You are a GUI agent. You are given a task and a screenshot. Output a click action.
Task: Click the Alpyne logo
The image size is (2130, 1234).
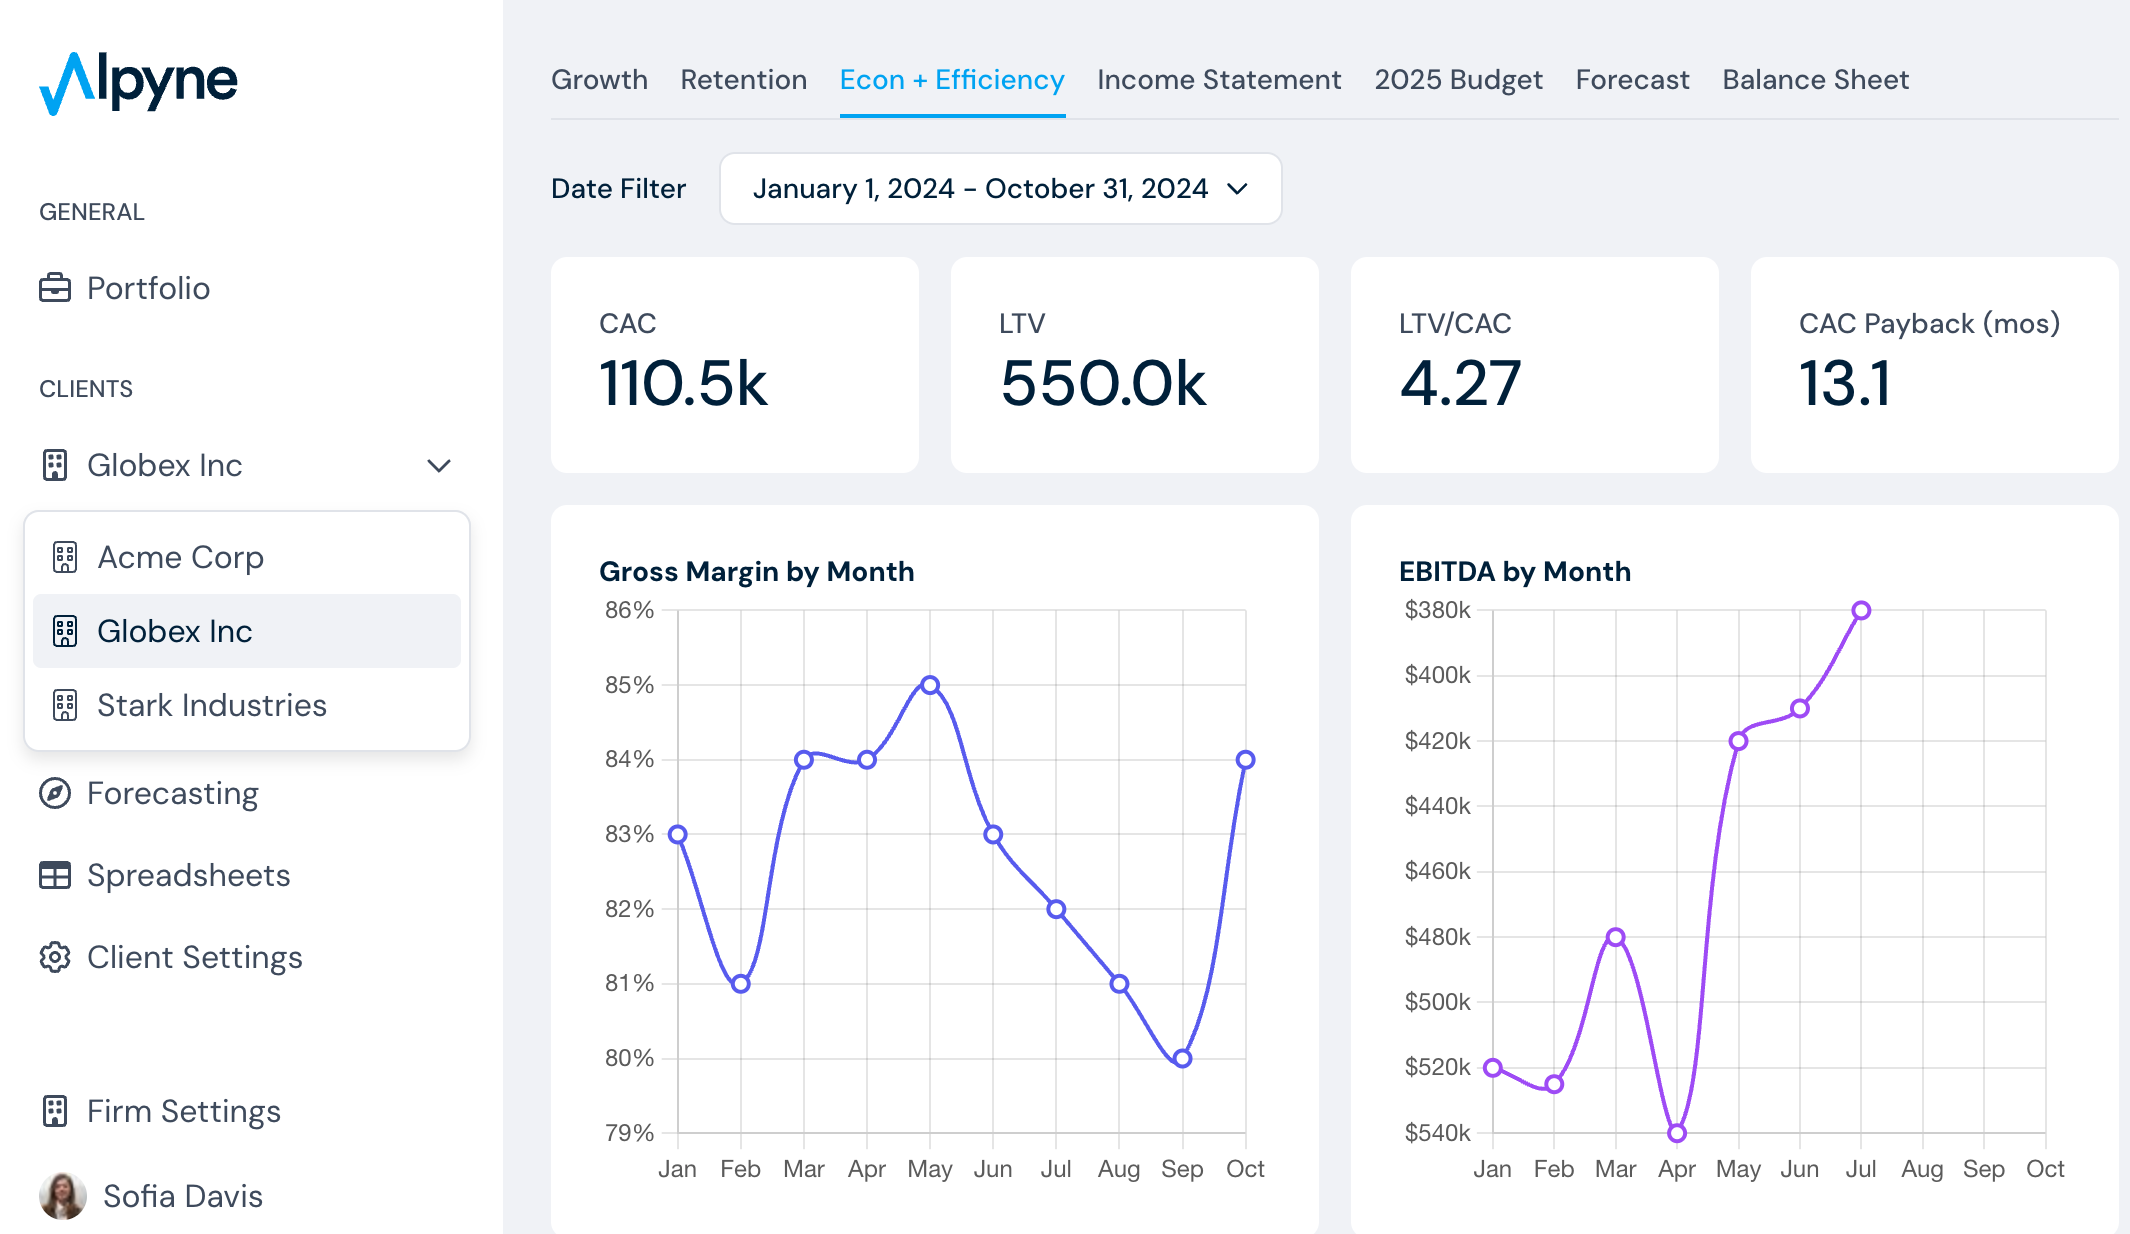[138, 82]
